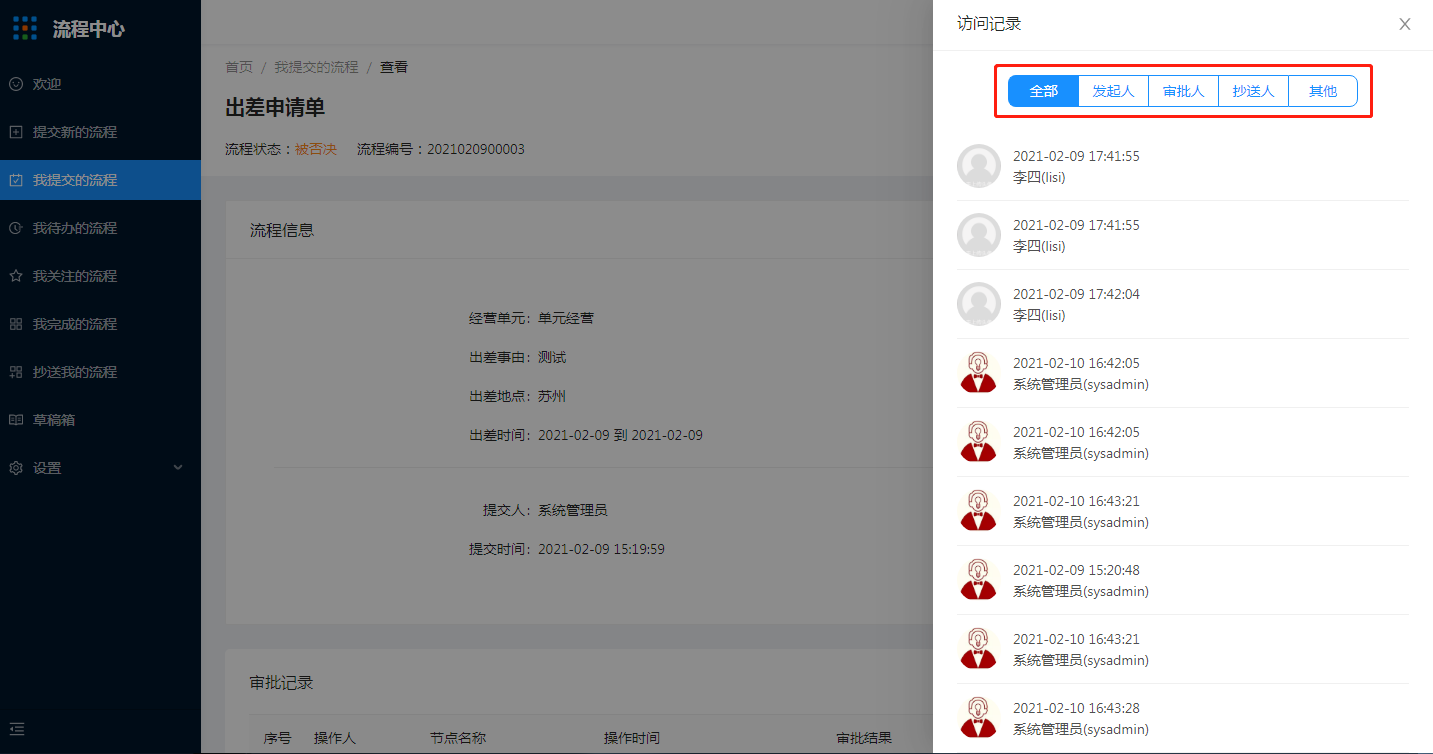
Task: Click the 序号 column header
Action: (278, 738)
